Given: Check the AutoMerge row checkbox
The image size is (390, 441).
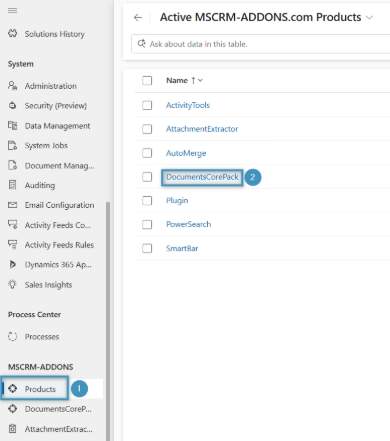Looking at the screenshot, I should pos(147,153).
